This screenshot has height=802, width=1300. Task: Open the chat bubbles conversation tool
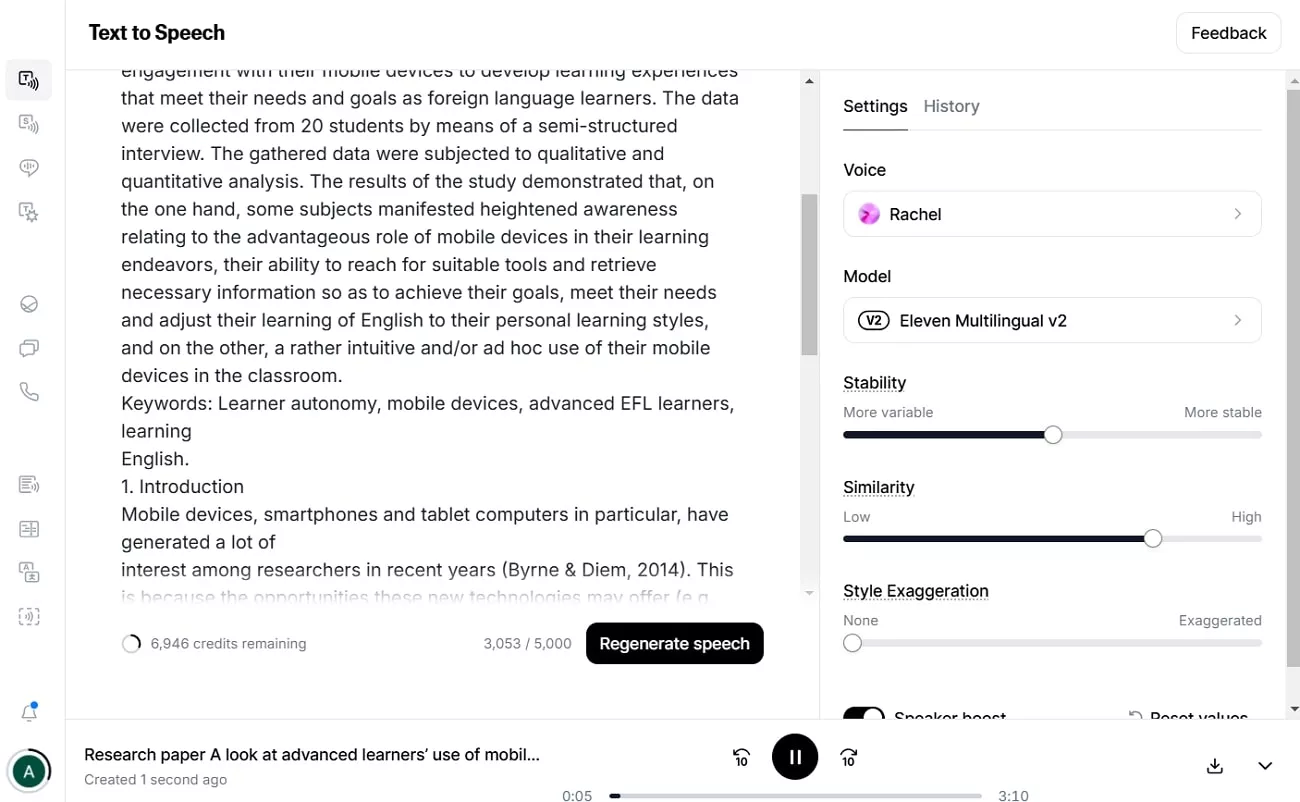[x=29, y=347]
